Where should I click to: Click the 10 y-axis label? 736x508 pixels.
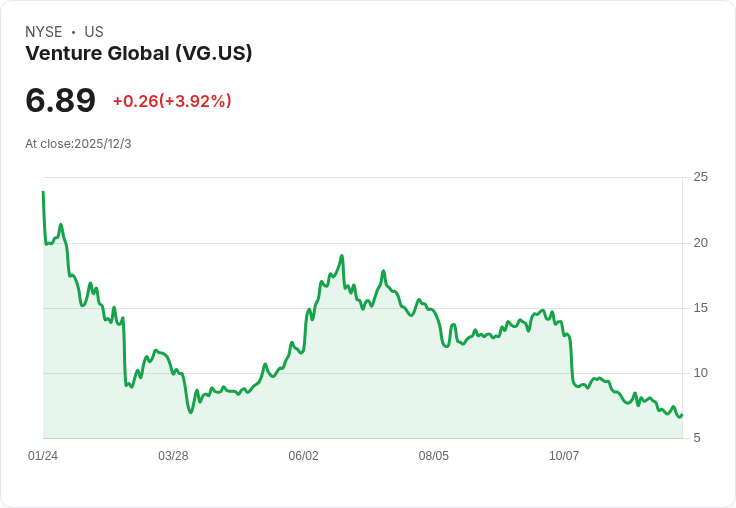pos(700,373)
